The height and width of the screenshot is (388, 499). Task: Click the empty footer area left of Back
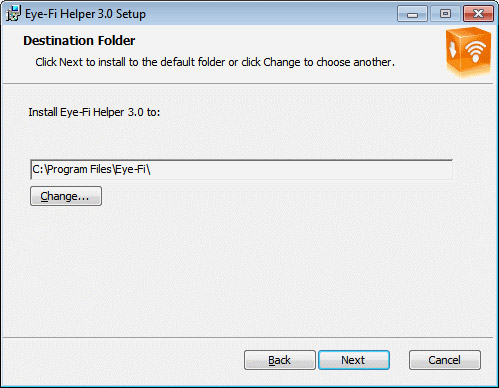point(123,360)
